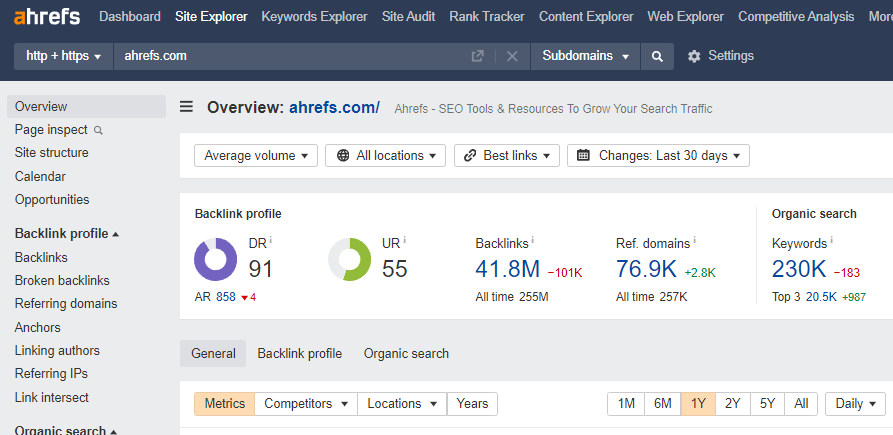Open the Average volume dropdown

tap(256, 155)
